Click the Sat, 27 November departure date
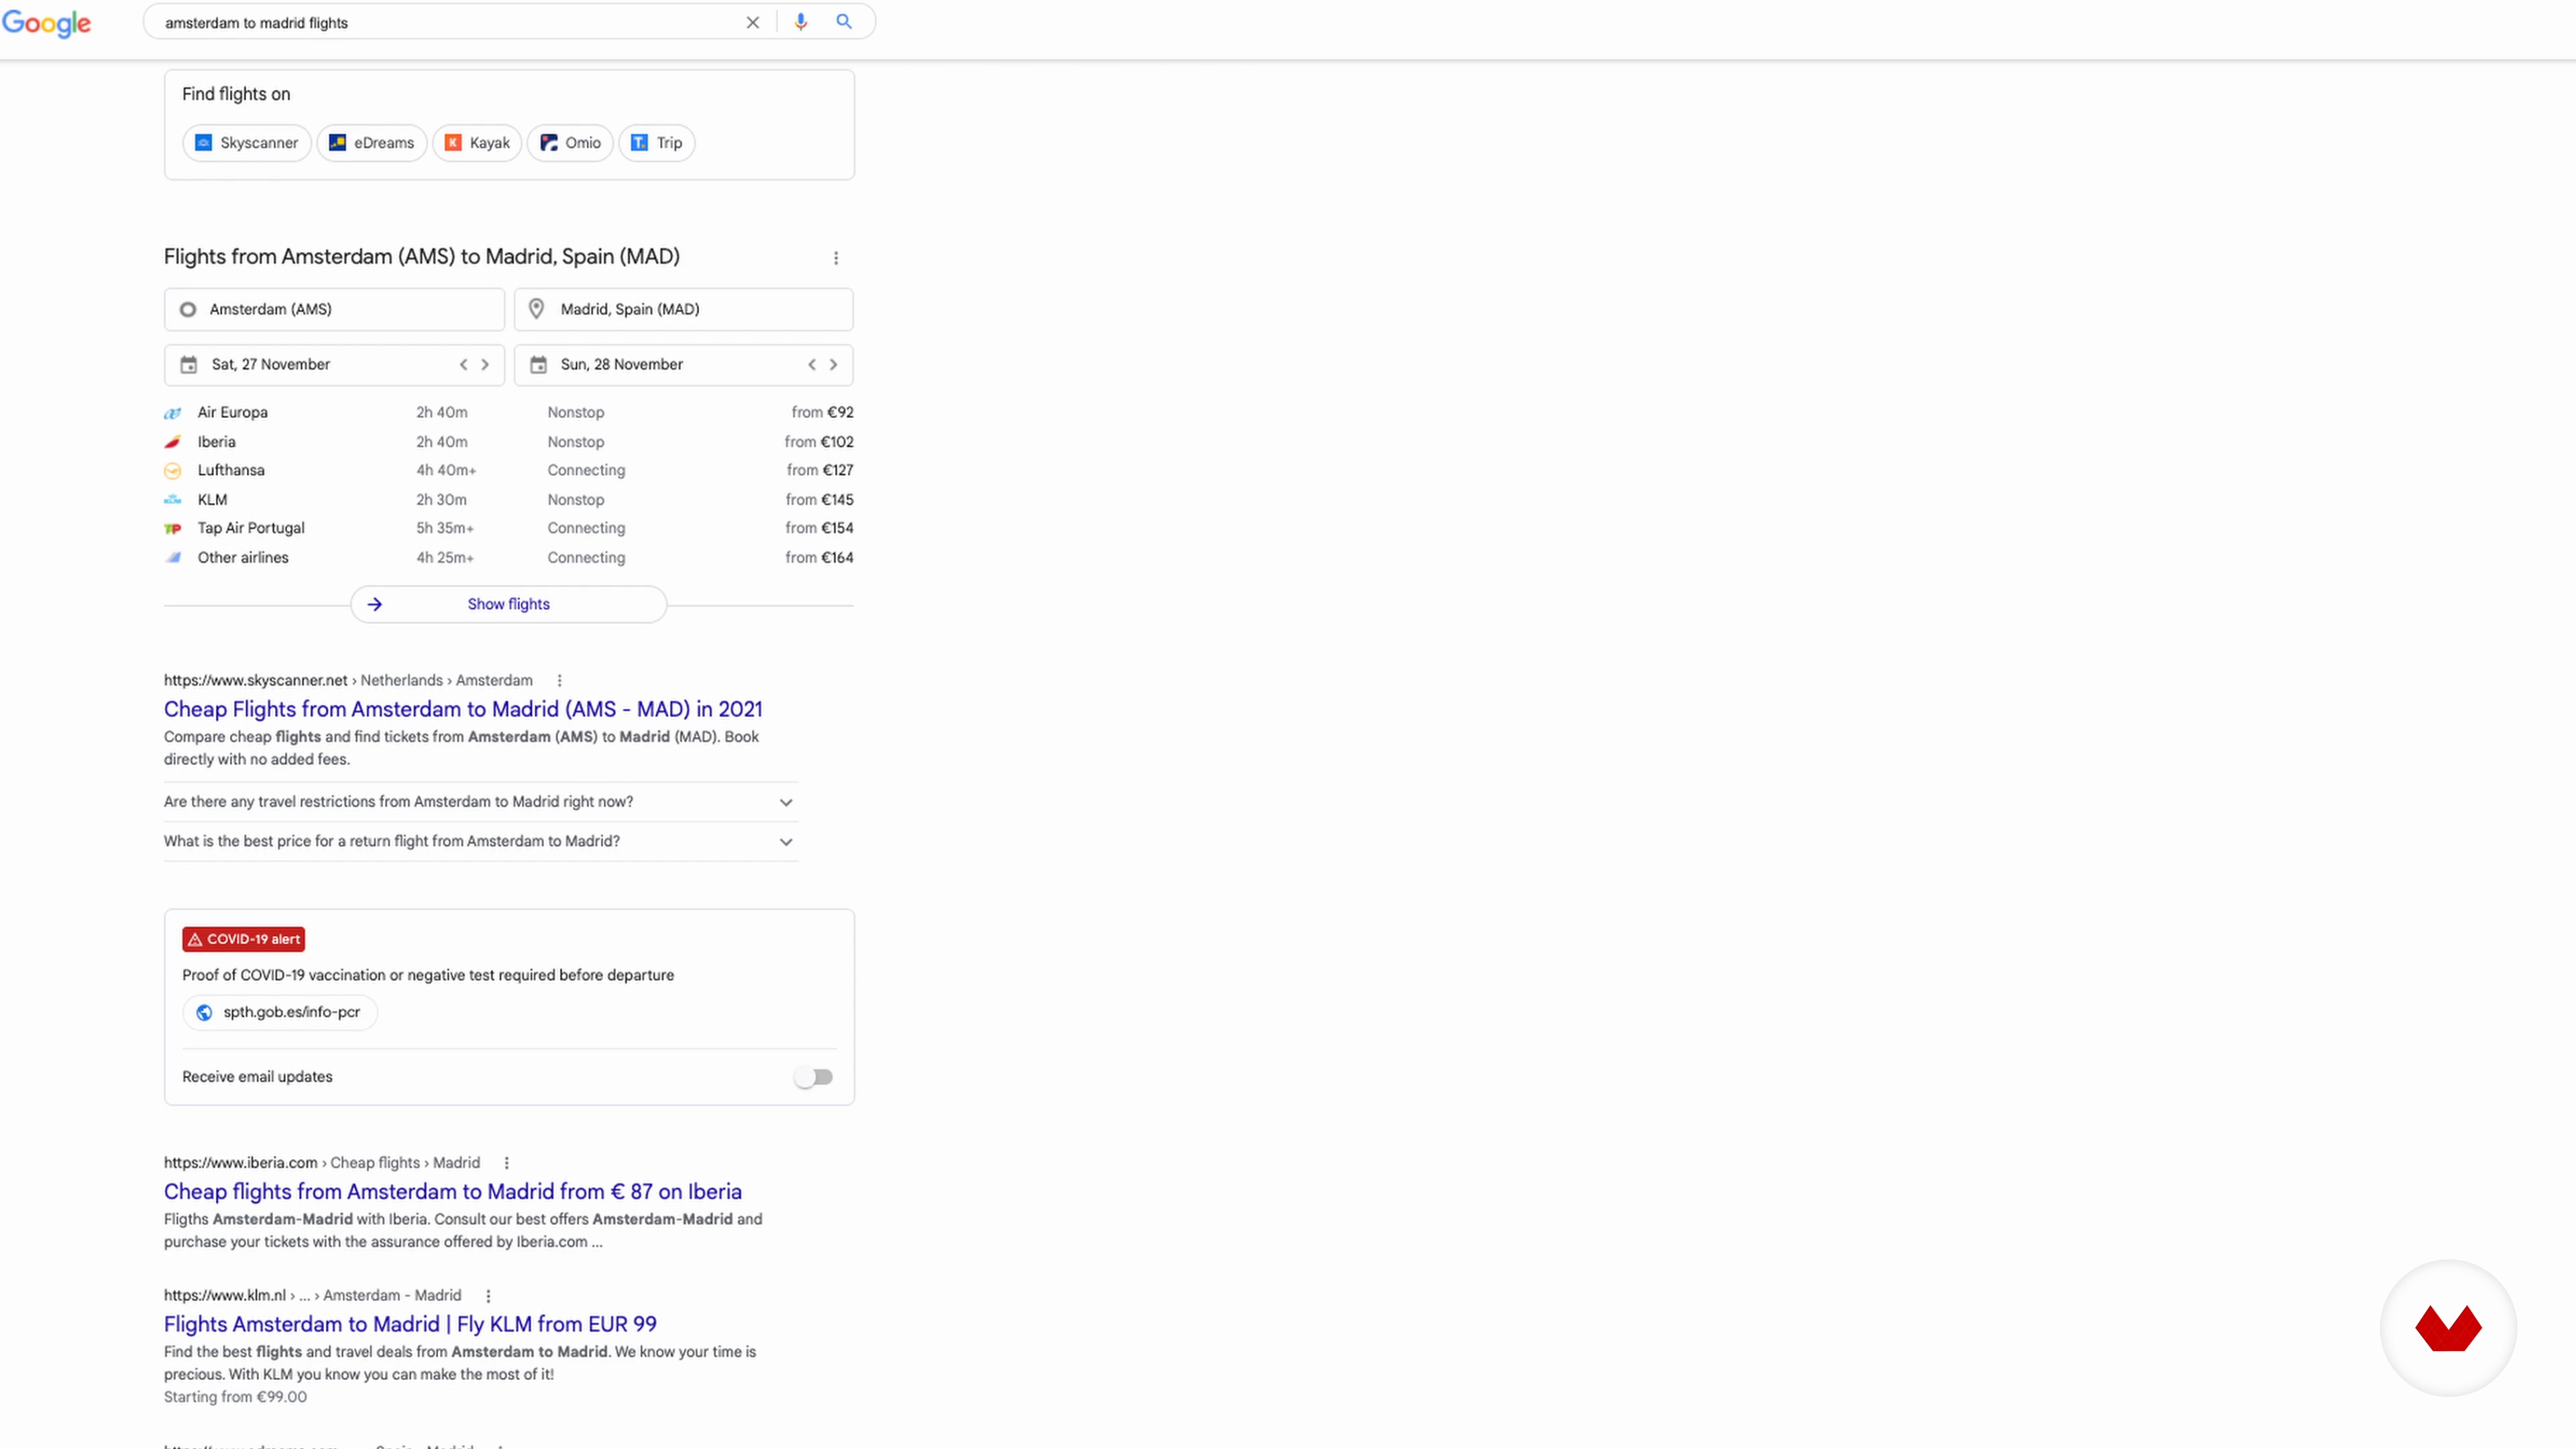The width and height of the screenshot is (2576, 1449). [271, 364]
